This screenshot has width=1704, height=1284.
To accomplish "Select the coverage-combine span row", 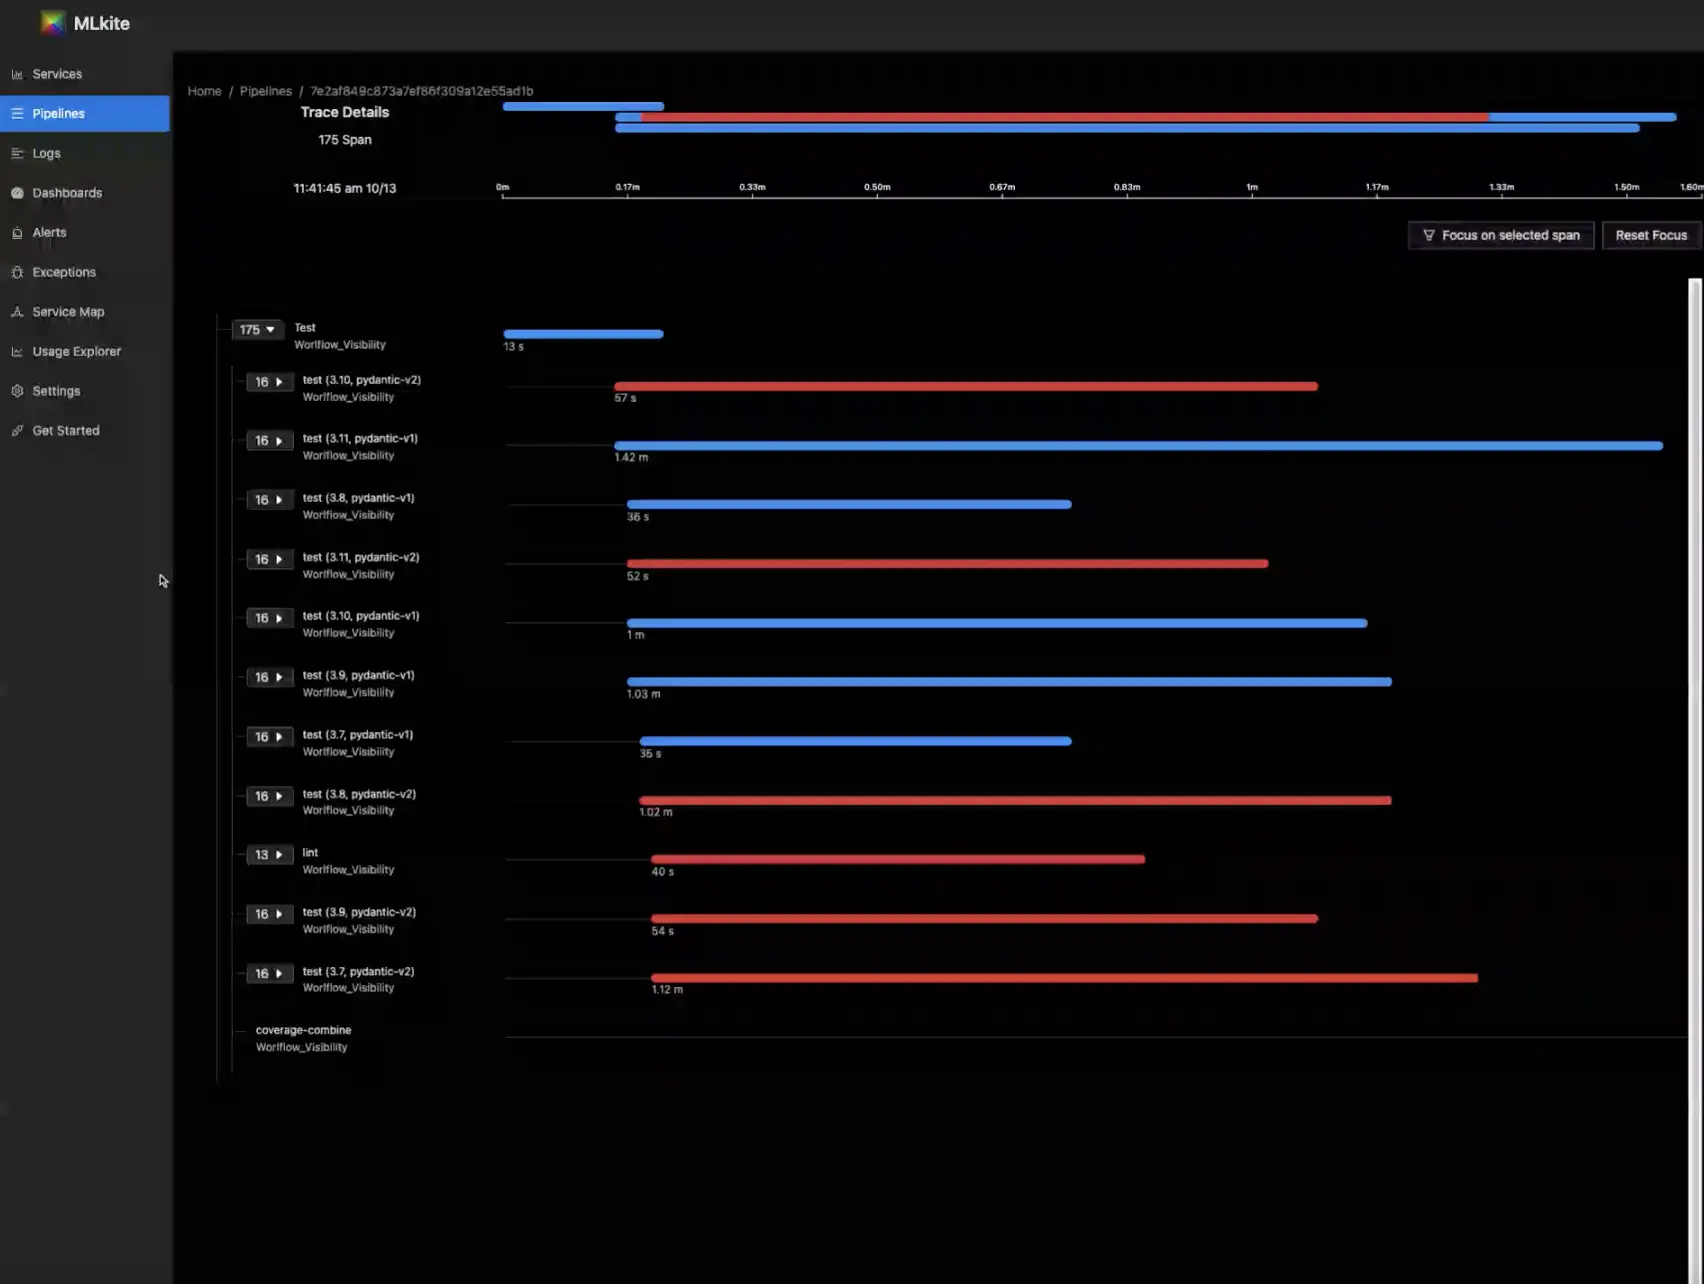I will tap(303, 1038).
